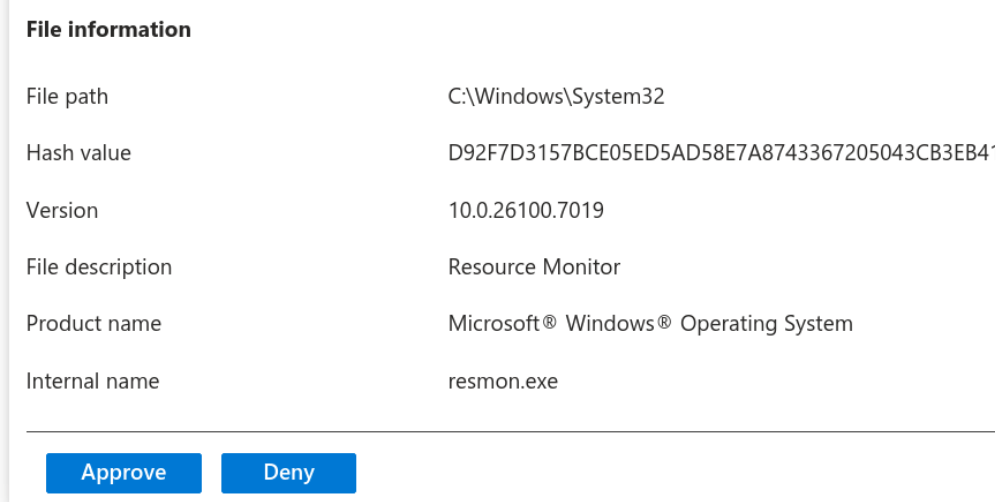Click the version number 10.0.26100.7019
The width and height of the screenshot is (996, 502).
(526, 210)
